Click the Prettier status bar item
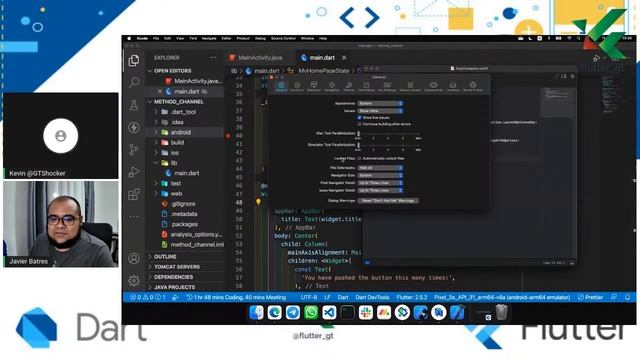Viewport: 640px width, 360px height. [590, 297]
